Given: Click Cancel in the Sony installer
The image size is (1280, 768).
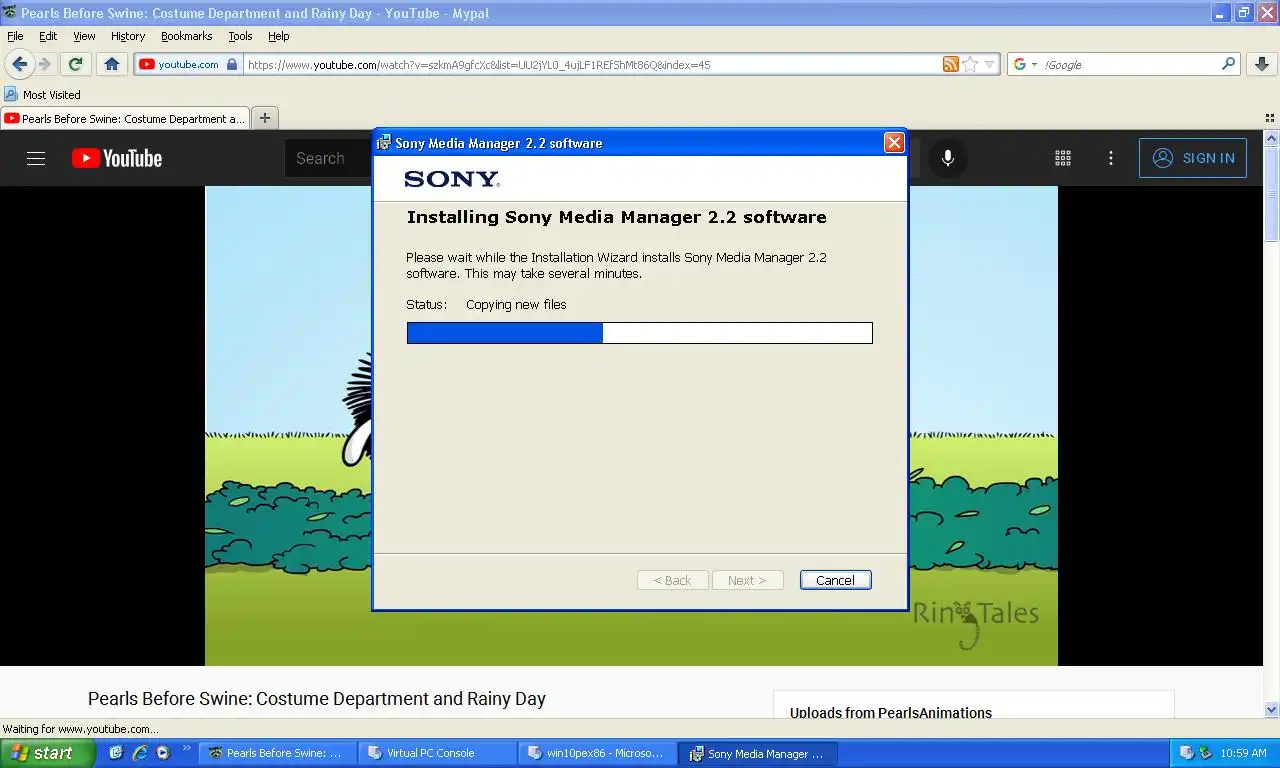Looking at the screenshot, I should point(835,580).
